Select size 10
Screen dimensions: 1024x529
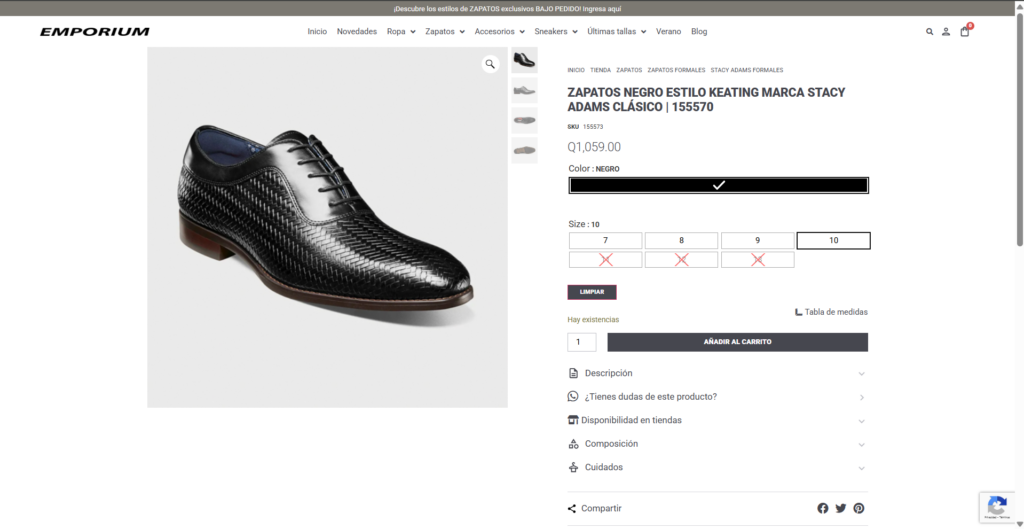[x=833, y=240]
